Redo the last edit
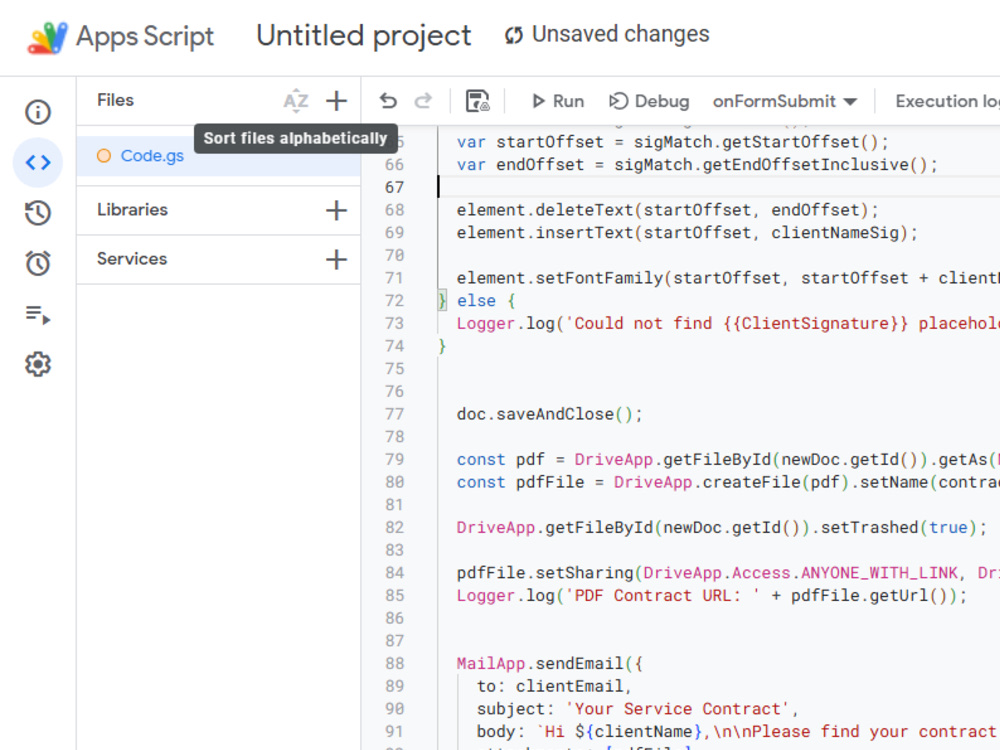 coord(423,101)
